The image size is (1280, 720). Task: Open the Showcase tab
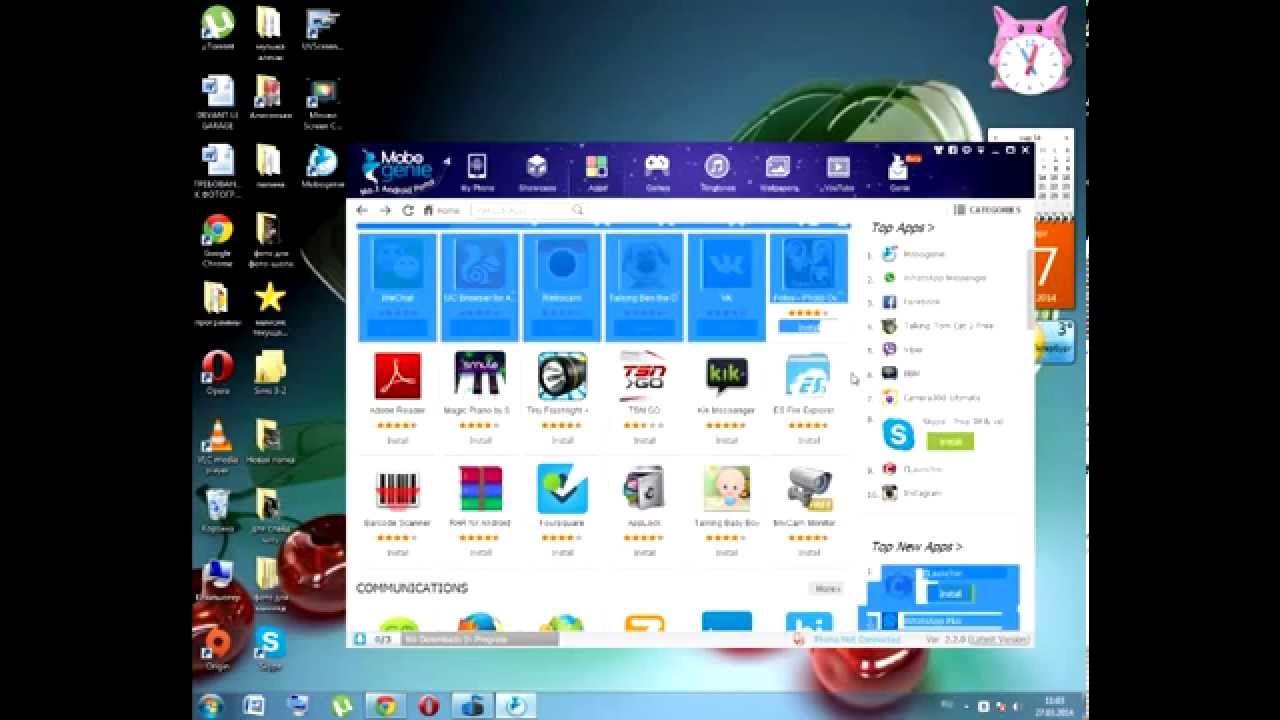(537, 172)
